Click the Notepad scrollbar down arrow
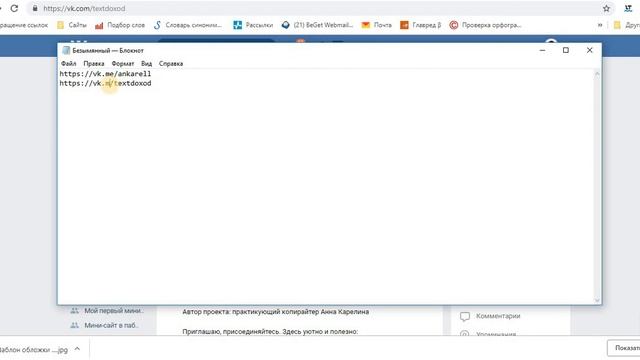This screenshot has width=640, height=360. tap(597, 300)
